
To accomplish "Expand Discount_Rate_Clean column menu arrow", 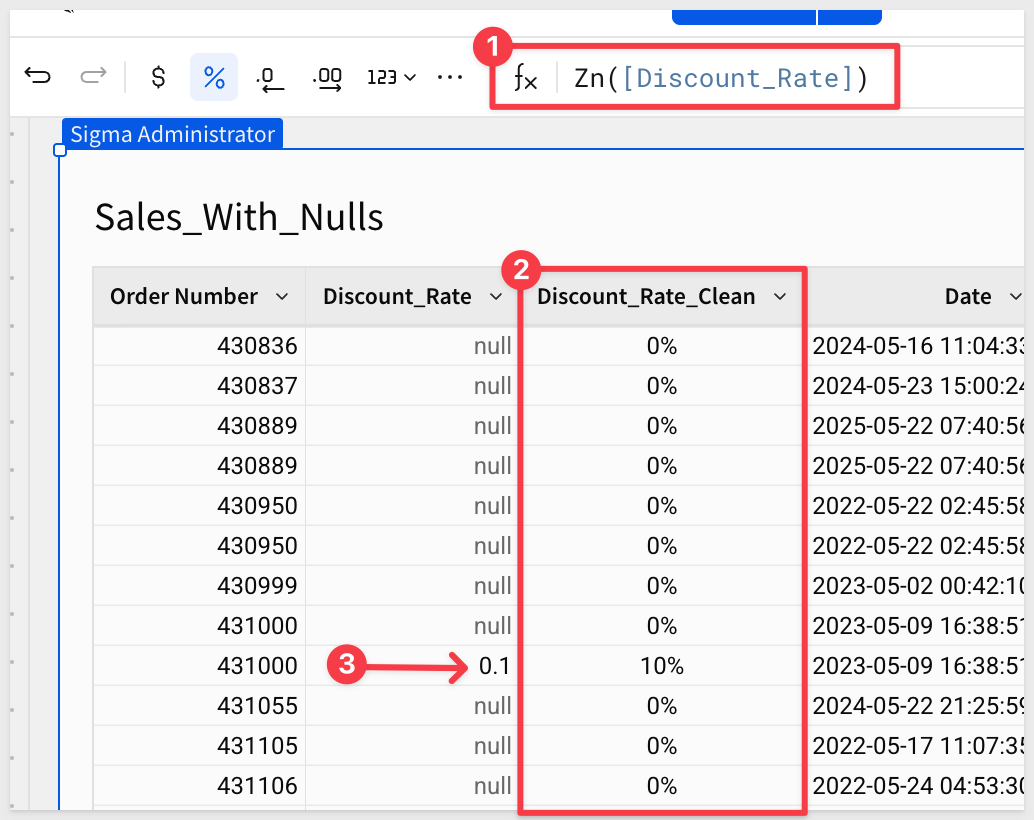I will pos(780,297).
